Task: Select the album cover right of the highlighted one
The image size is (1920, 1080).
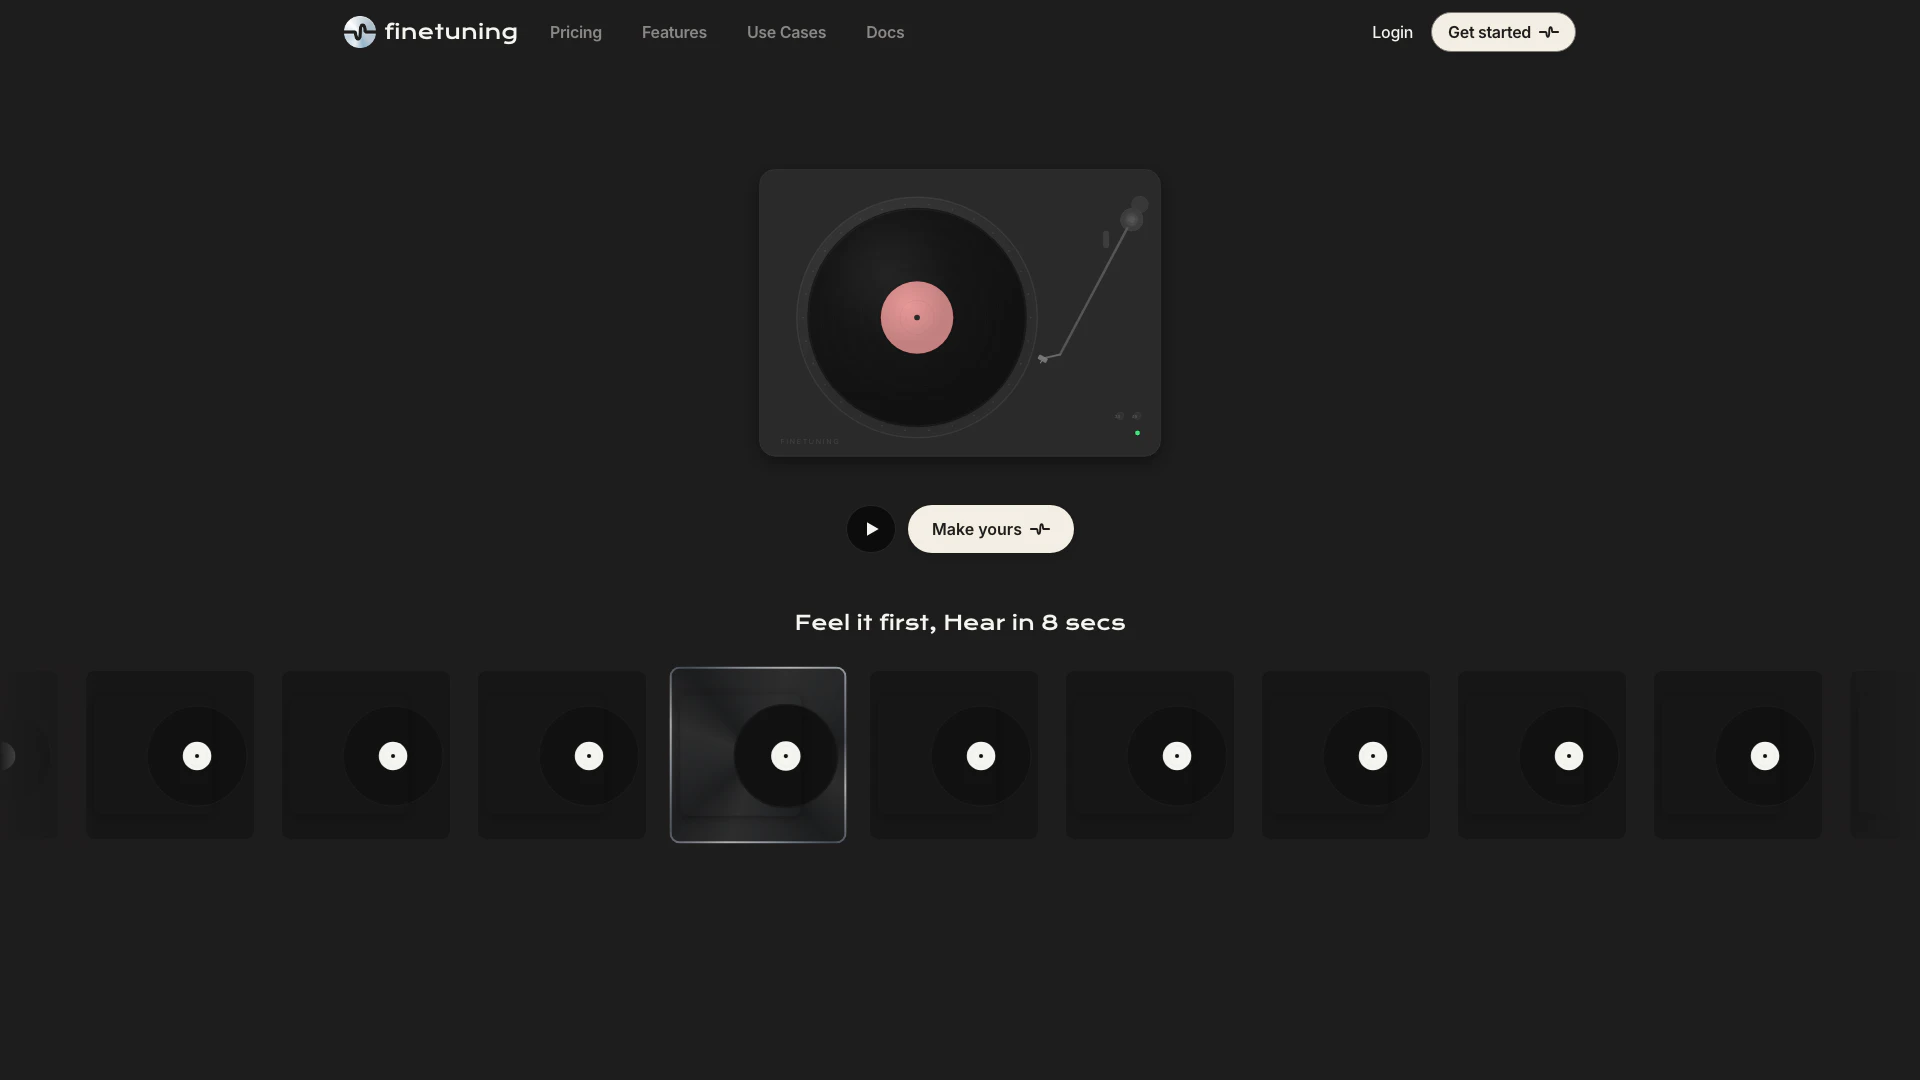Action: click(x=953, y=755)
